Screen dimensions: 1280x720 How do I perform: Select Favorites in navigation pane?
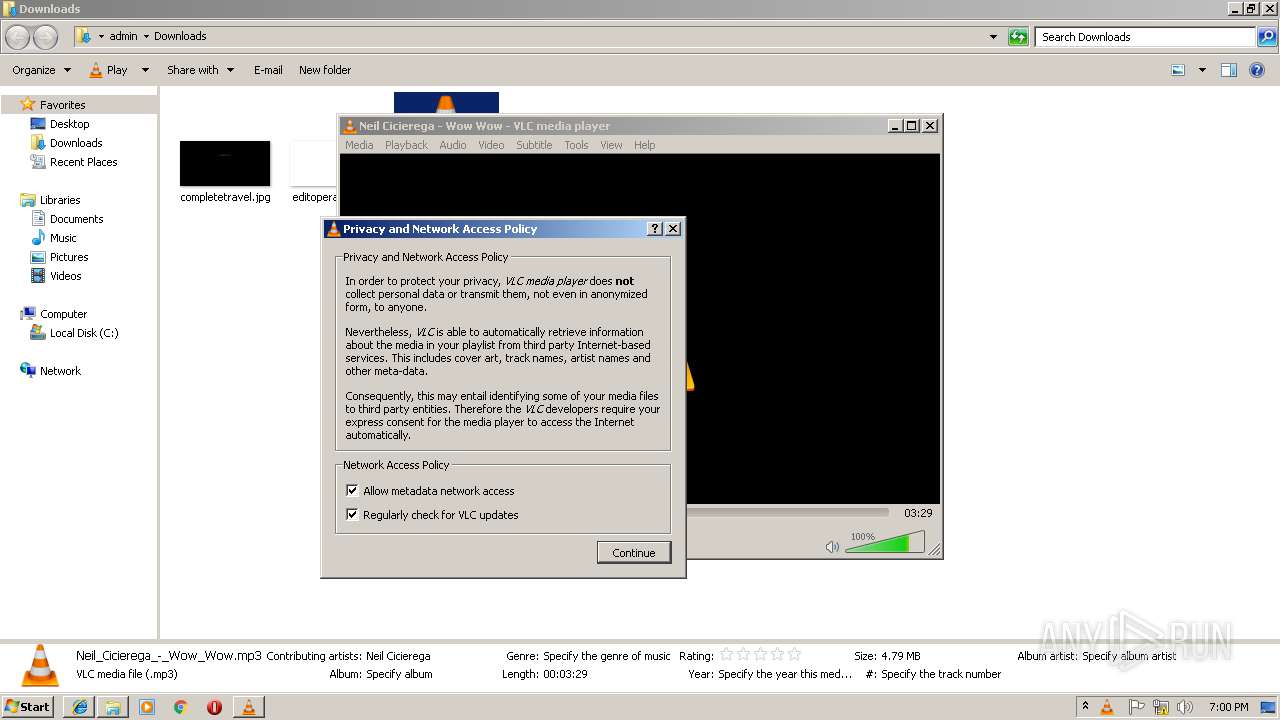click(62, 104)
